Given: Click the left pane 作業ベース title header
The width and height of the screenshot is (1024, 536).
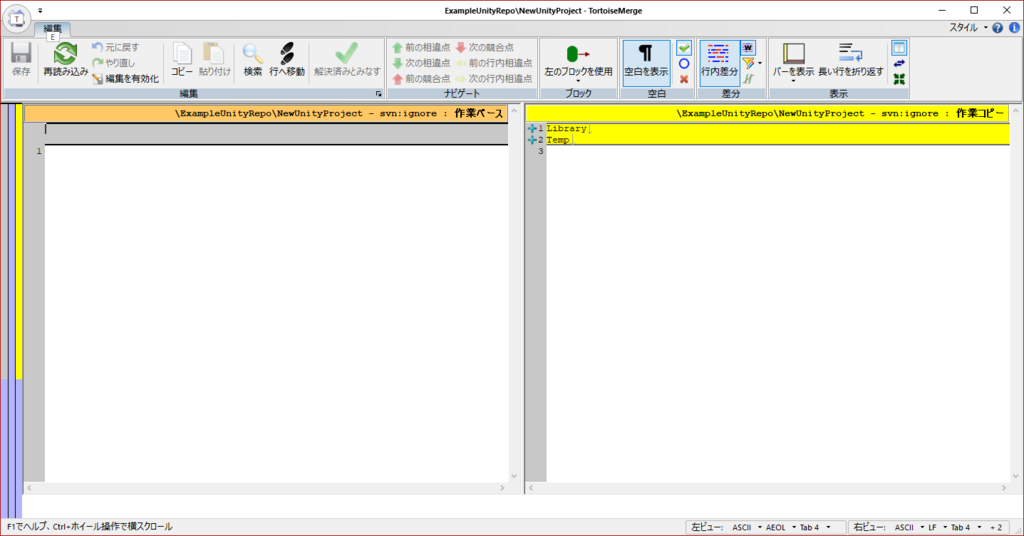Looking at the screenshot, I should (x=265, y=114).
